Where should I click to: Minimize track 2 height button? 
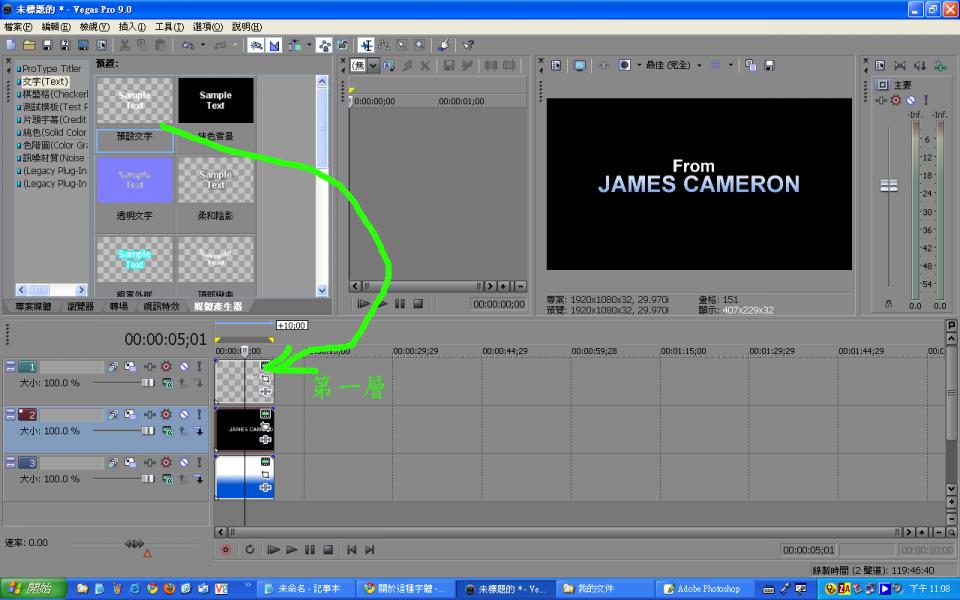[10, 415]
